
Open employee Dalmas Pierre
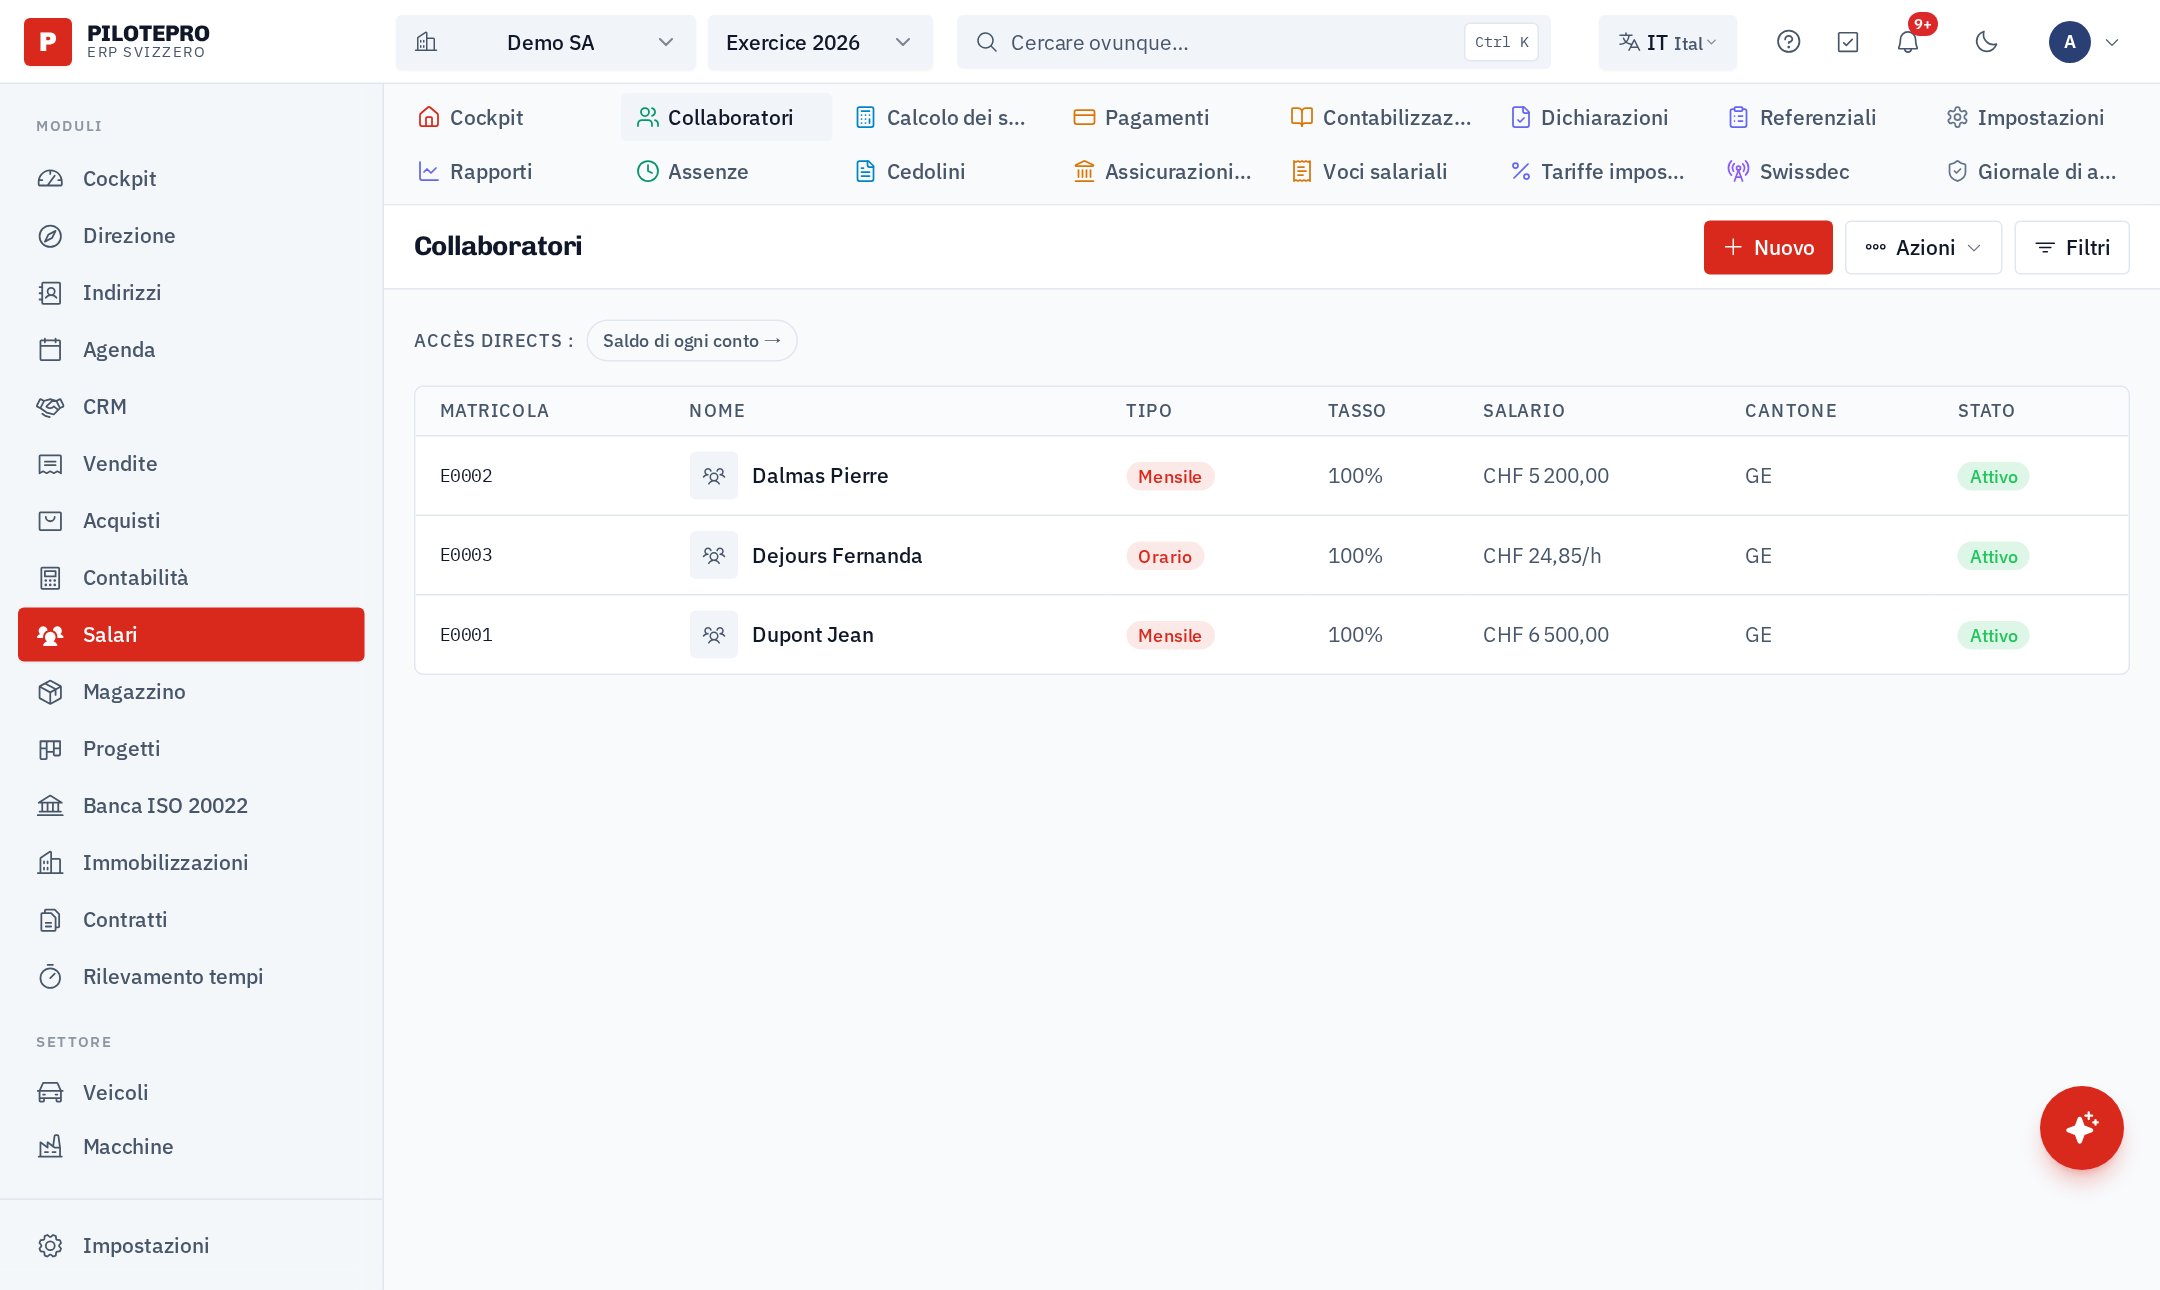(820, 475)
